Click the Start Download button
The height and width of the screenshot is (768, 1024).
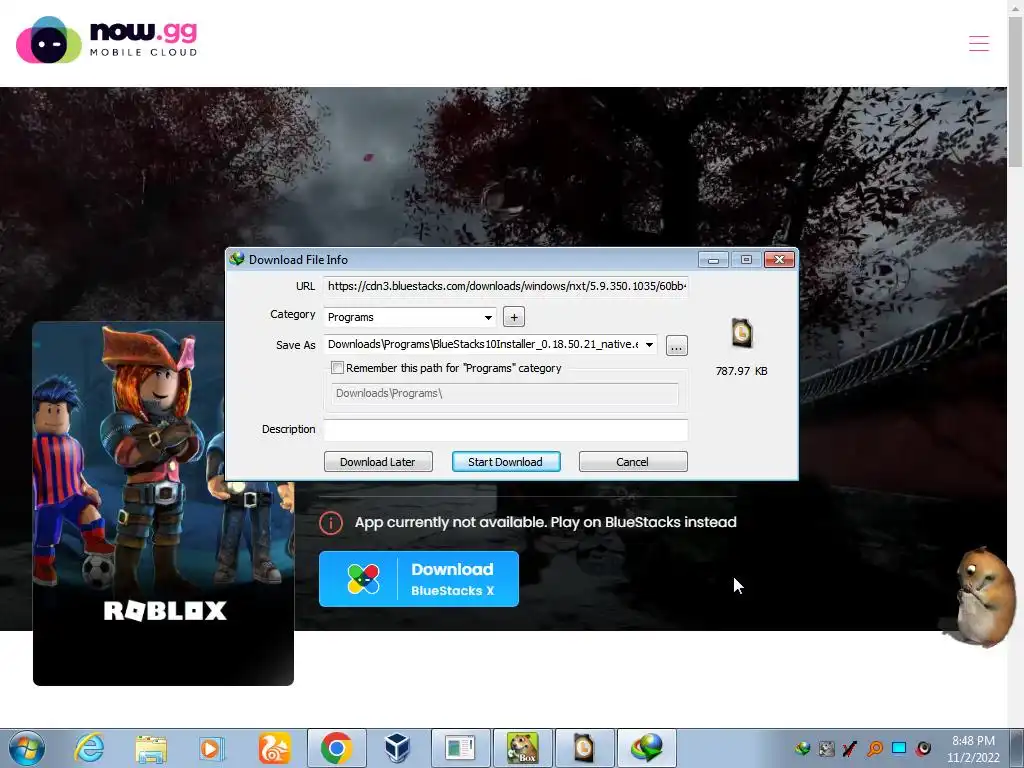point(506,462)
